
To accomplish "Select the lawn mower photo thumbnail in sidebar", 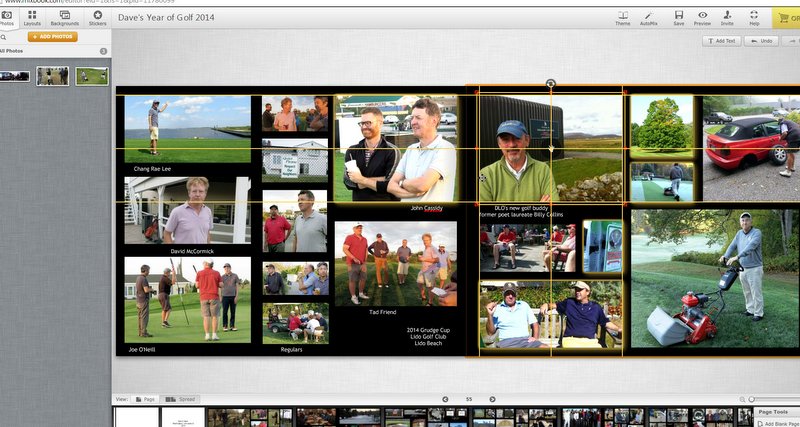I will [x=92, y=76].
